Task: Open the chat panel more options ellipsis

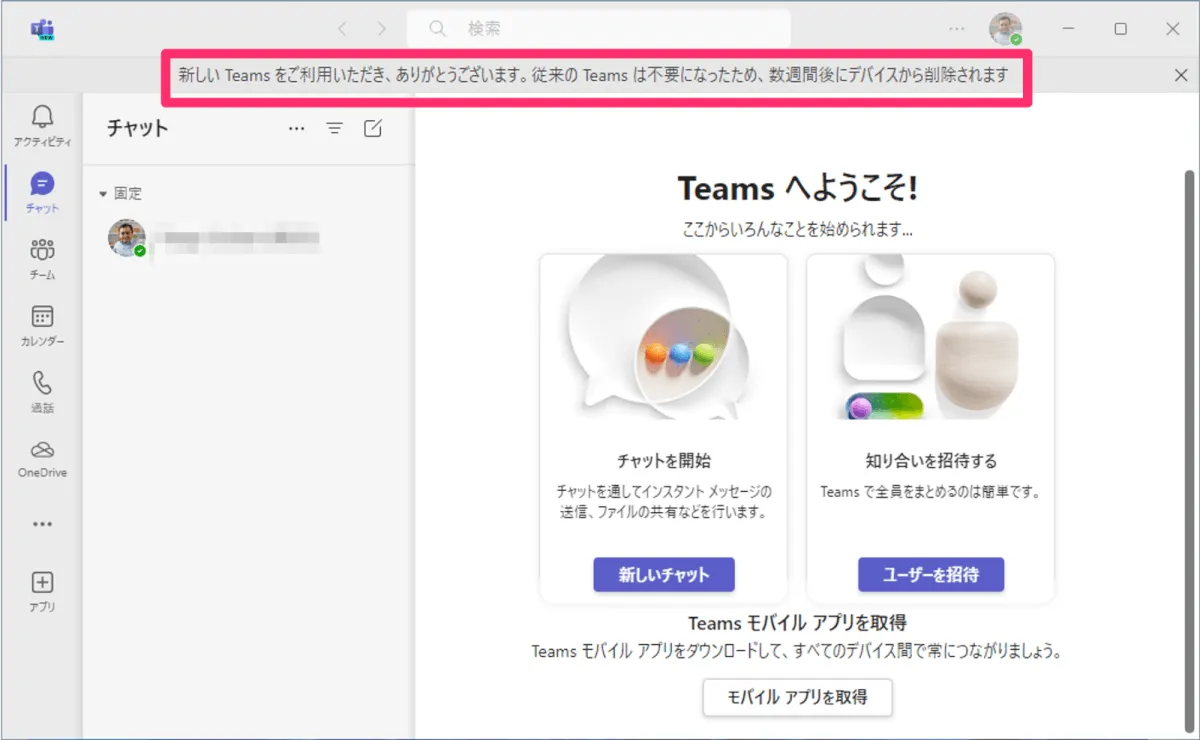Action: tap(296, 128)
